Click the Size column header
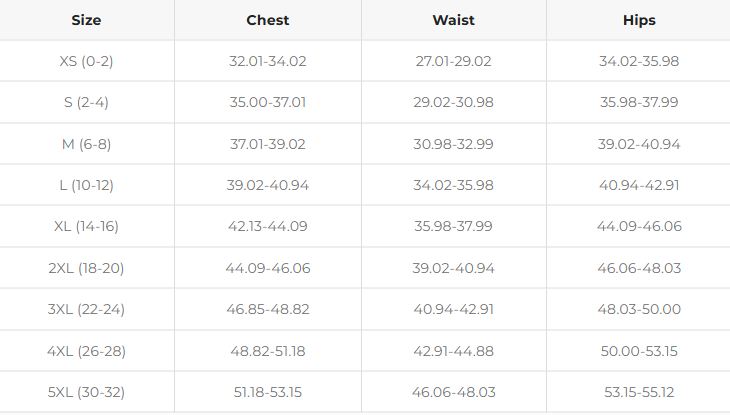Image resolution: width=730 pixels, height=415 pixels. (x=86, y=20)
